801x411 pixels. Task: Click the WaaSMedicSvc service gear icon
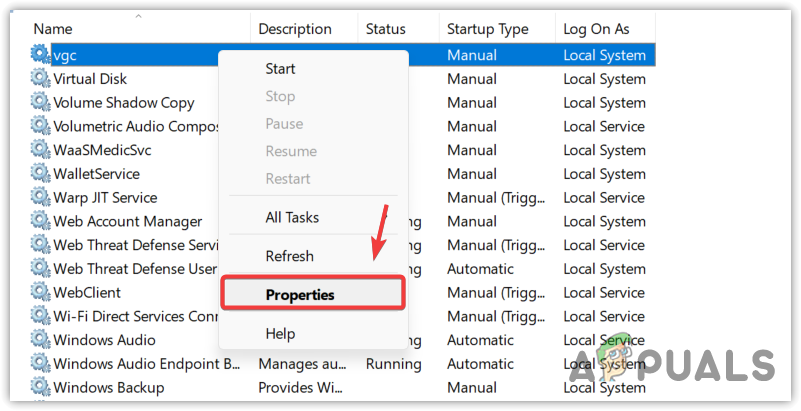pyautogui.click(x=40, y=150)
